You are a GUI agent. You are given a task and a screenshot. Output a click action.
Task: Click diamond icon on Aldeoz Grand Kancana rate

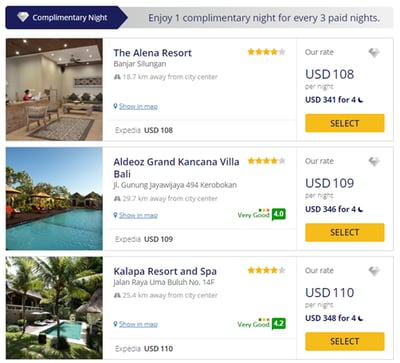coord(374,162)
